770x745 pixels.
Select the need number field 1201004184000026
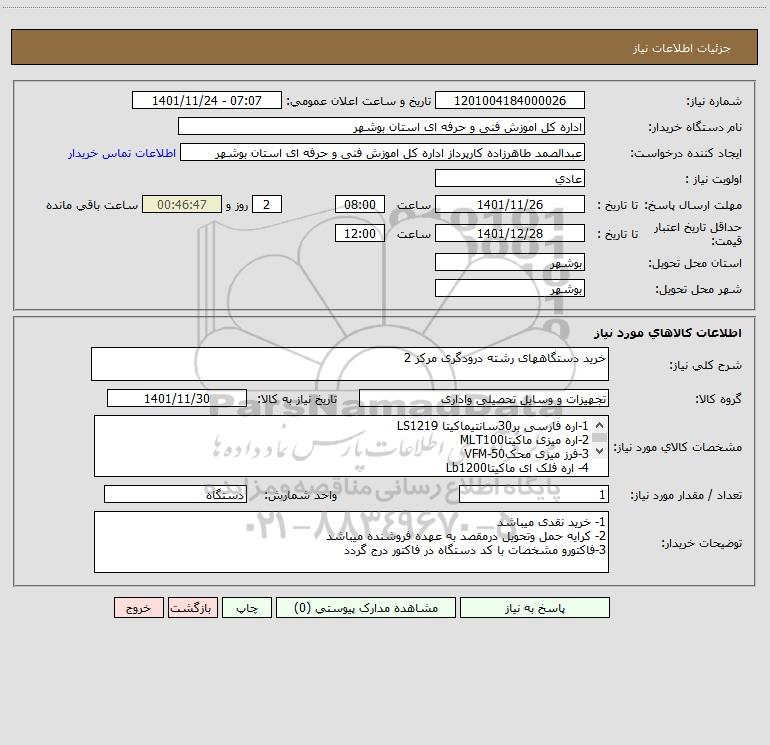[x=510, y=100]
